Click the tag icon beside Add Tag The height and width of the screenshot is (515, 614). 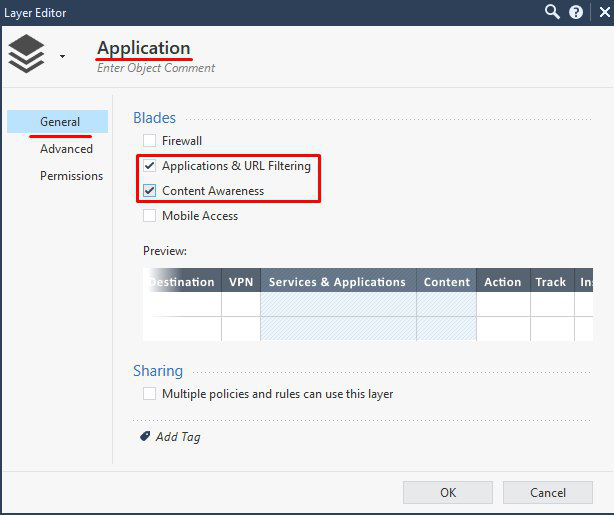pos(145,436)
